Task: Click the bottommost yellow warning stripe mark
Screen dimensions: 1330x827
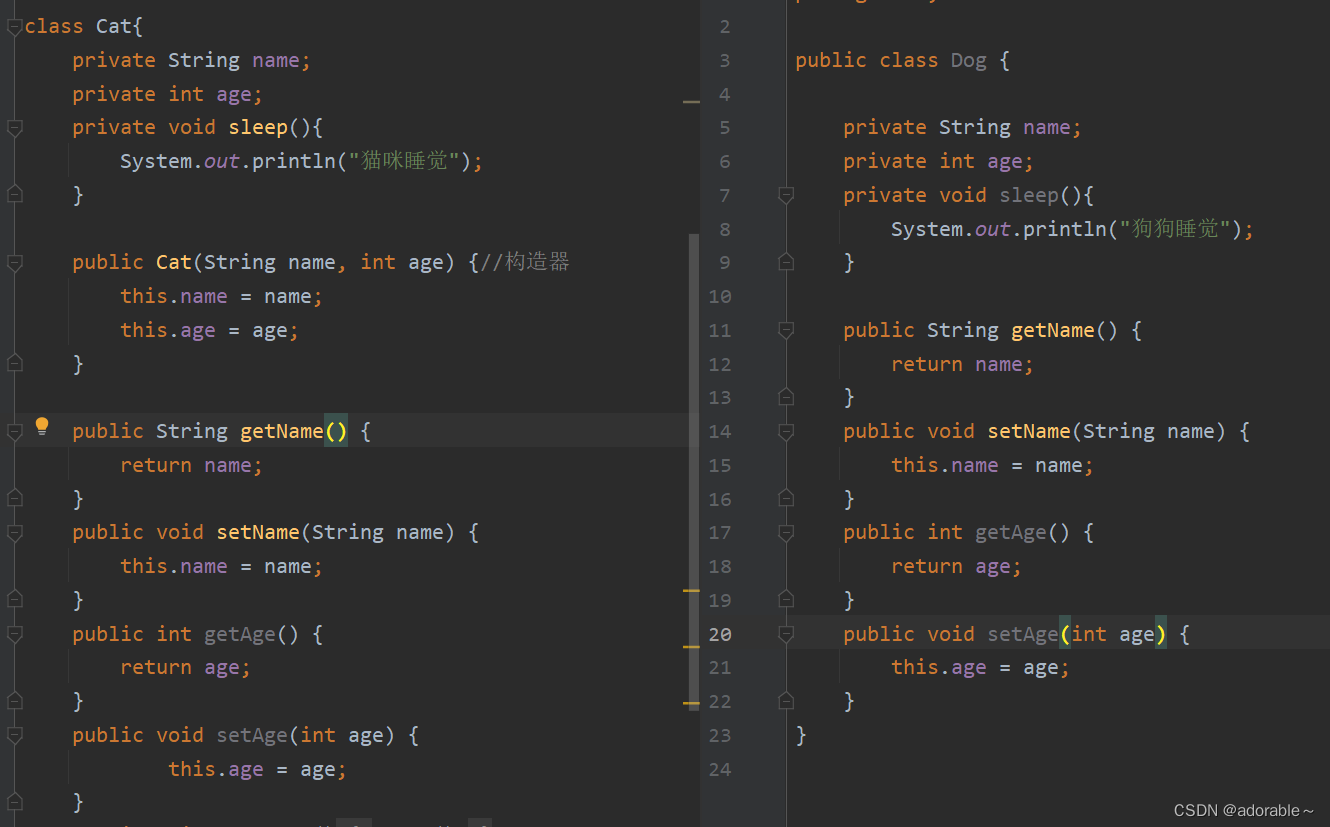Action: pyautogui.click(x=691, y=704)
